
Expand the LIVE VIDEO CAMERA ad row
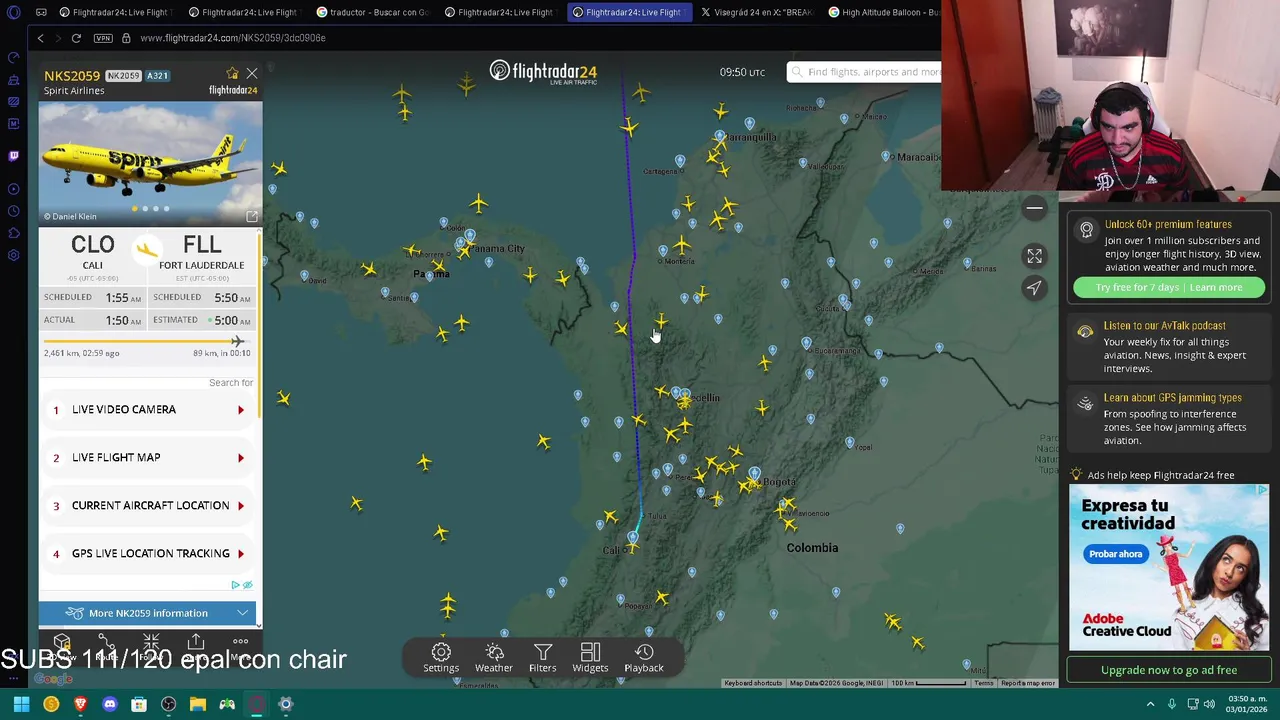pyautogui.click(x=148, y=409)
